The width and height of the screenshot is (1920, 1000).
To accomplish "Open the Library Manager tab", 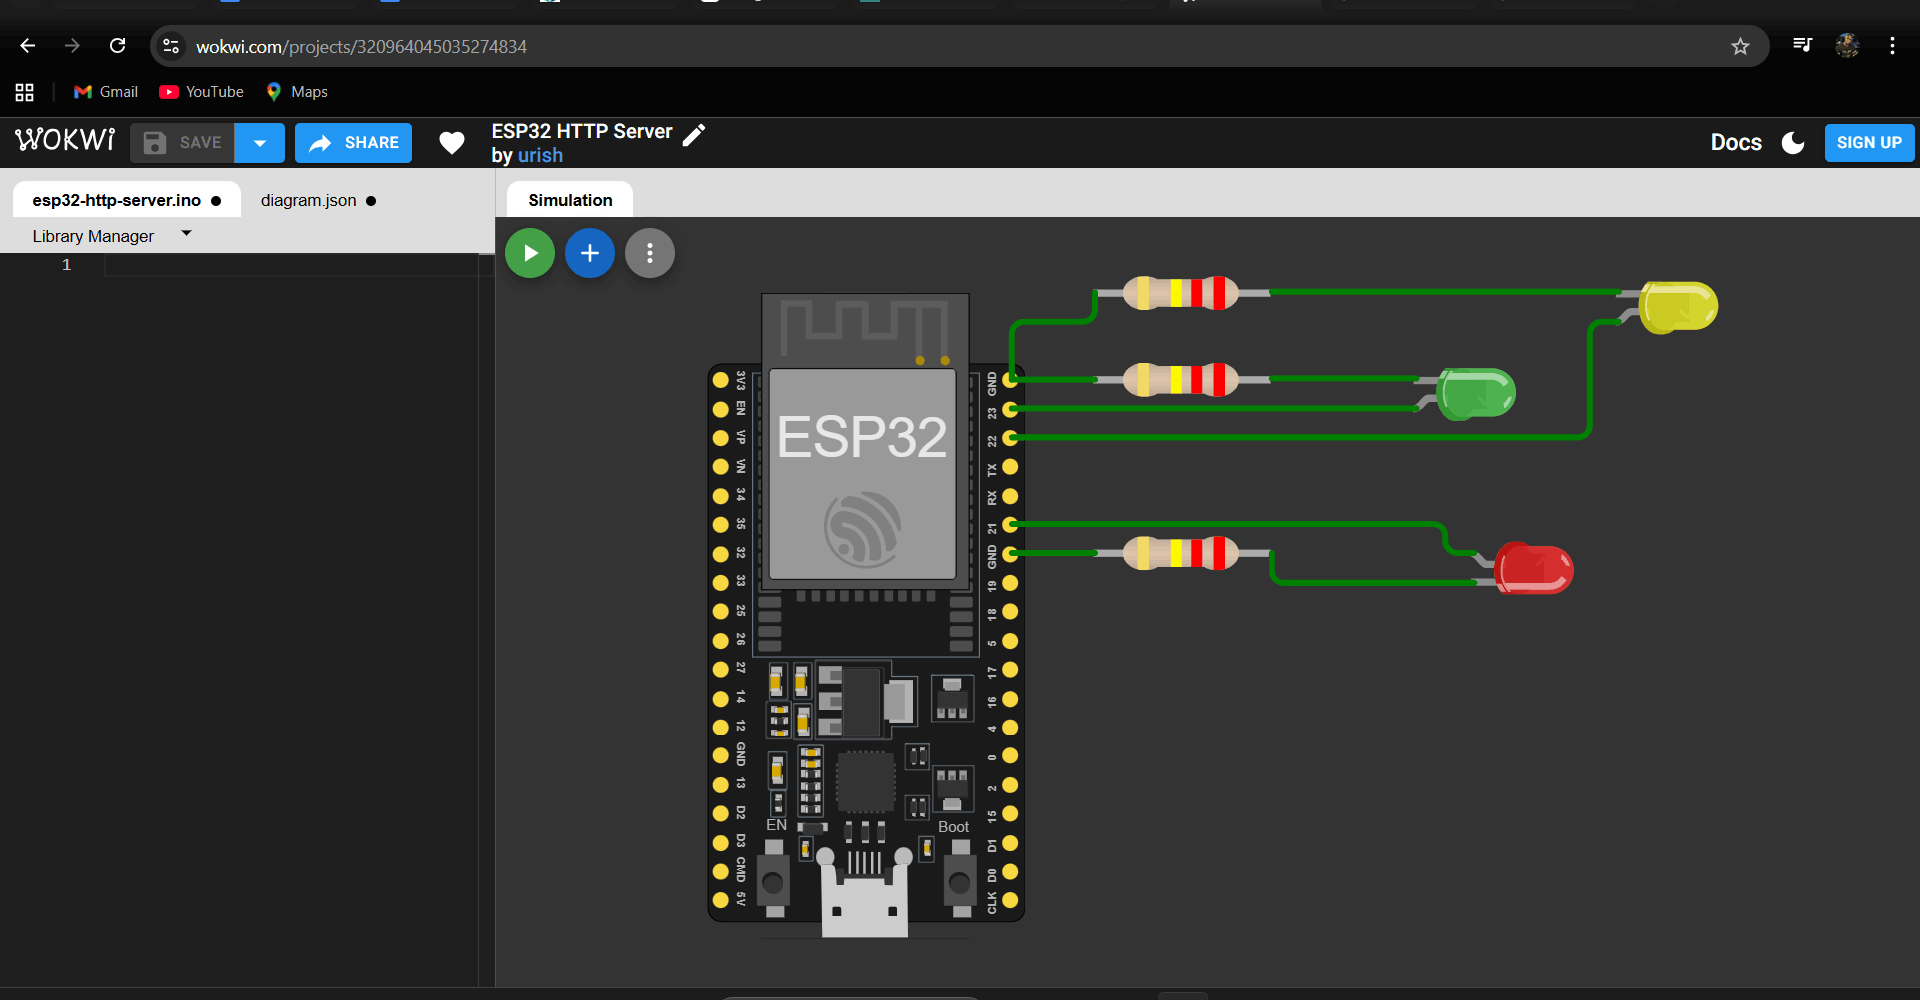I will tap(93, 236).
